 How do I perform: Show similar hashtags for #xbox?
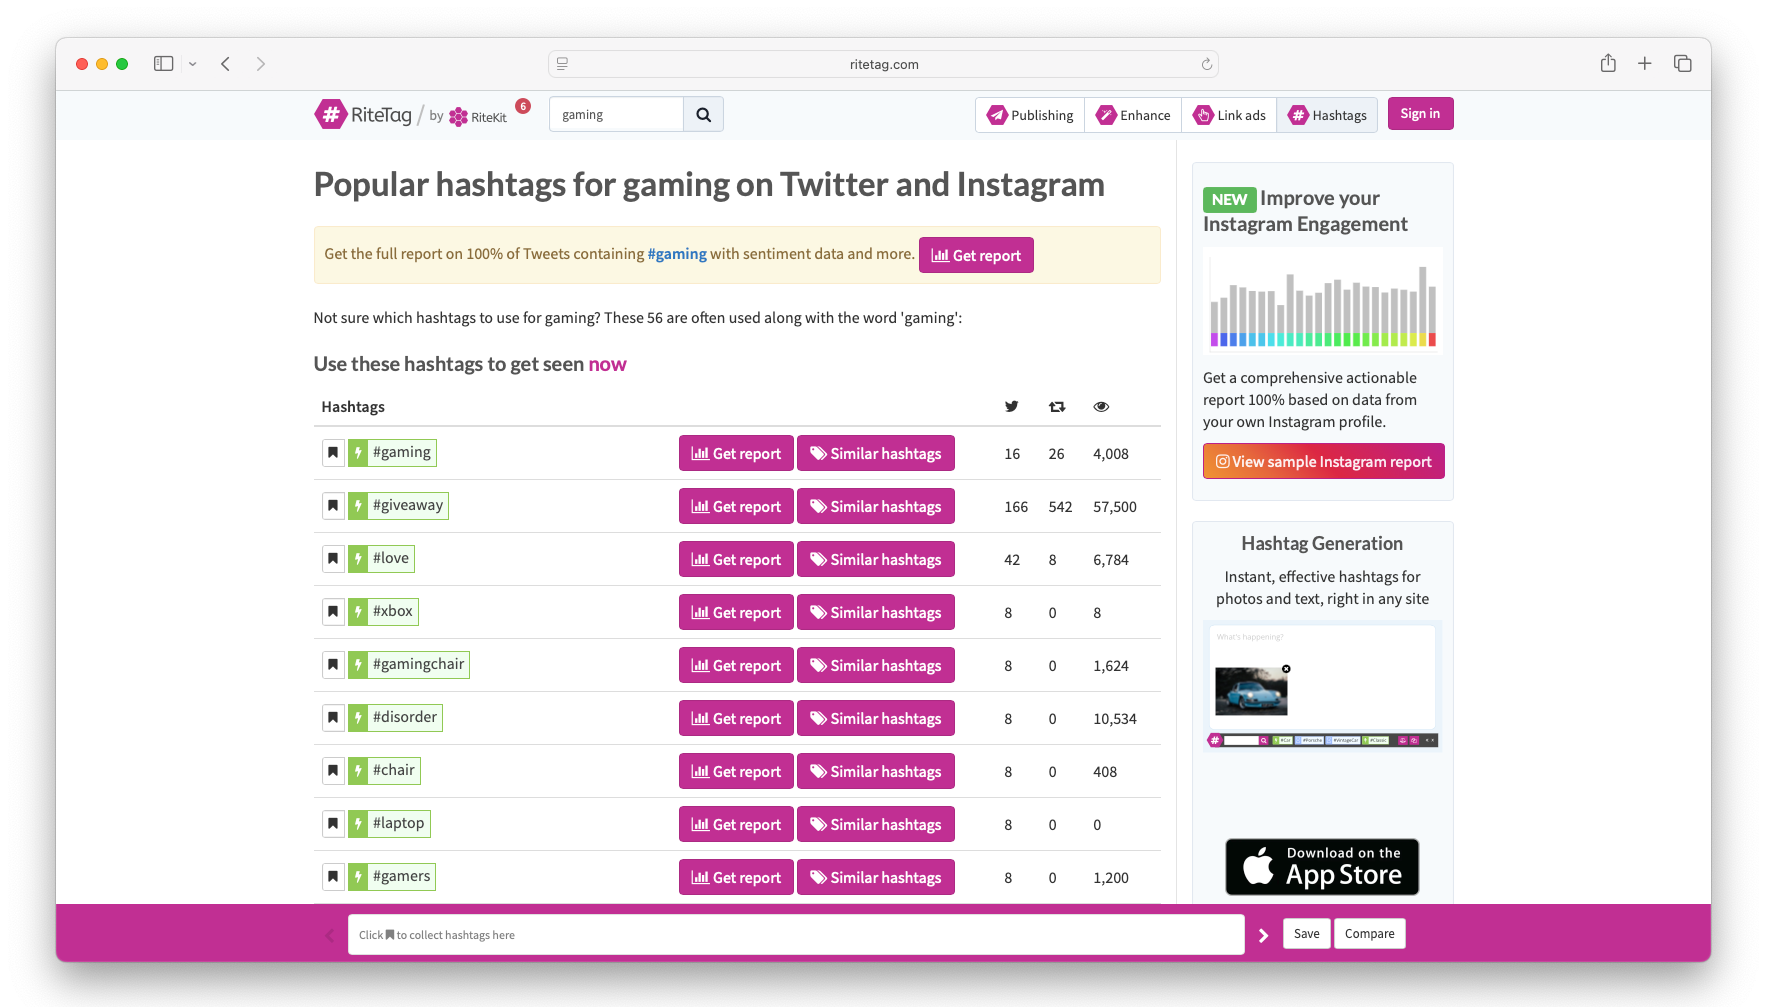(876, 612)
